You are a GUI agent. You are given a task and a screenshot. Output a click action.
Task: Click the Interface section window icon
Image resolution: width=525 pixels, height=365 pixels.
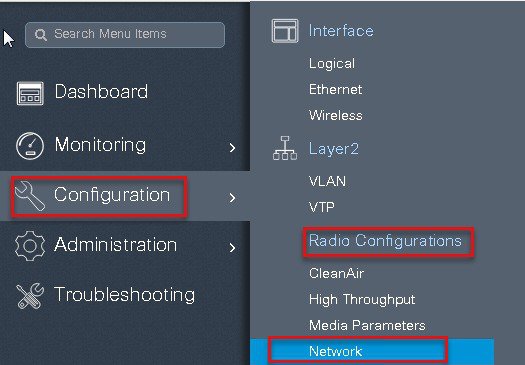coord(285,31)
